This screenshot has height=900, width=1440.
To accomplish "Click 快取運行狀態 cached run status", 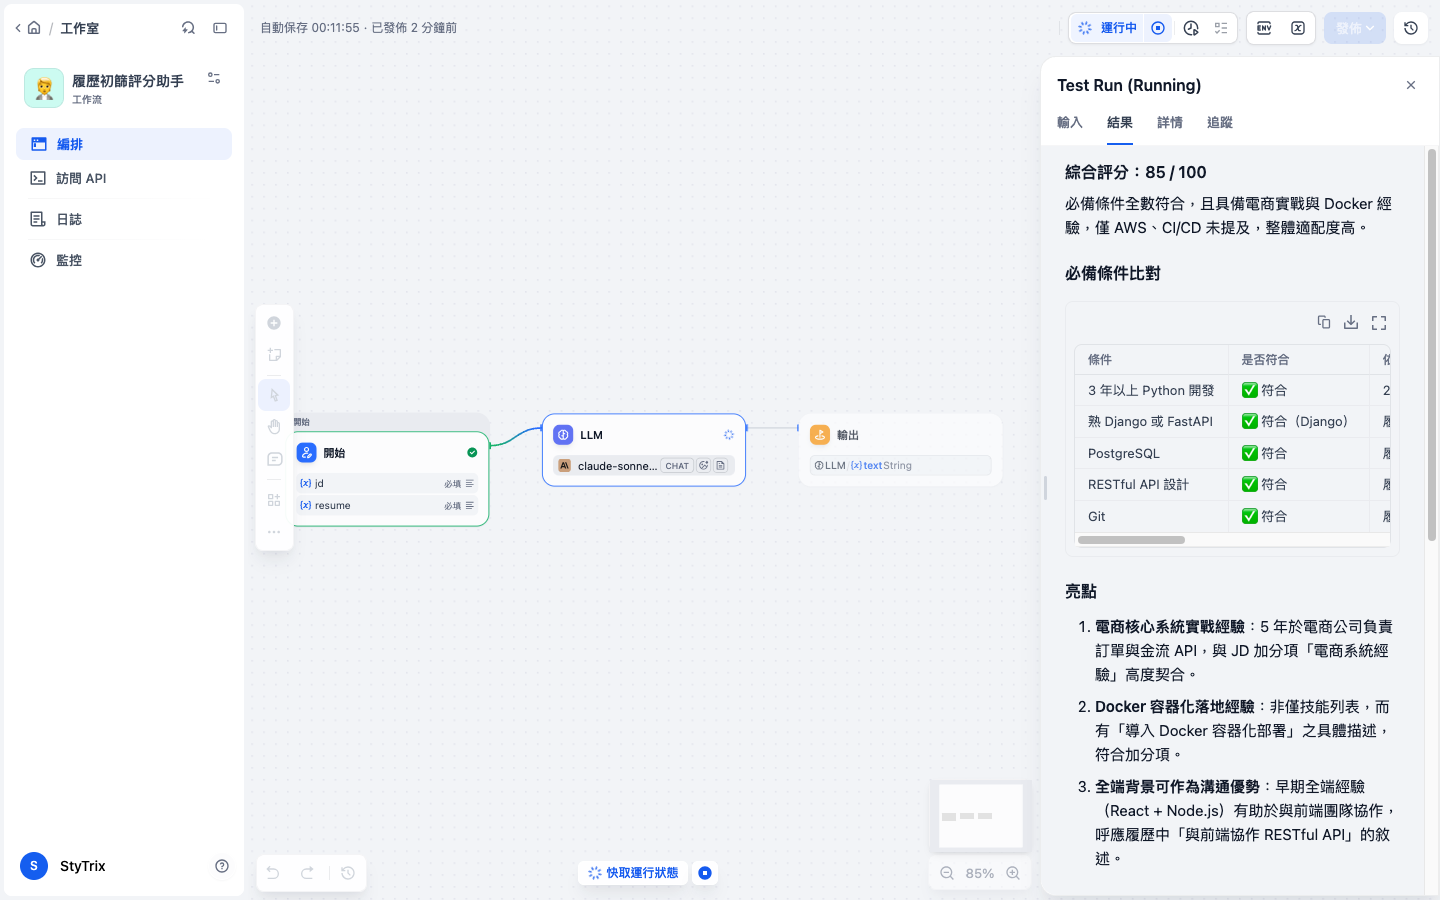I will point(633,873).
